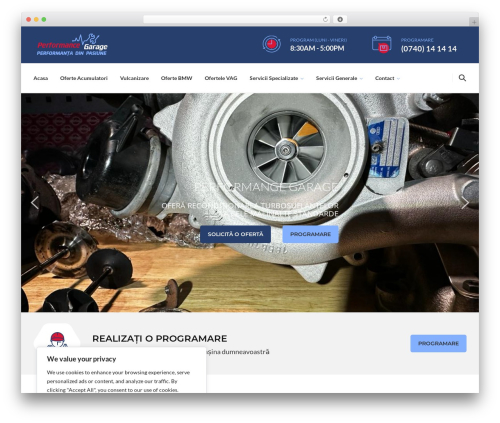The height and width of the screenshot is (423, 500).
Task: Open Acasa menu item
Action: (41, 78)
